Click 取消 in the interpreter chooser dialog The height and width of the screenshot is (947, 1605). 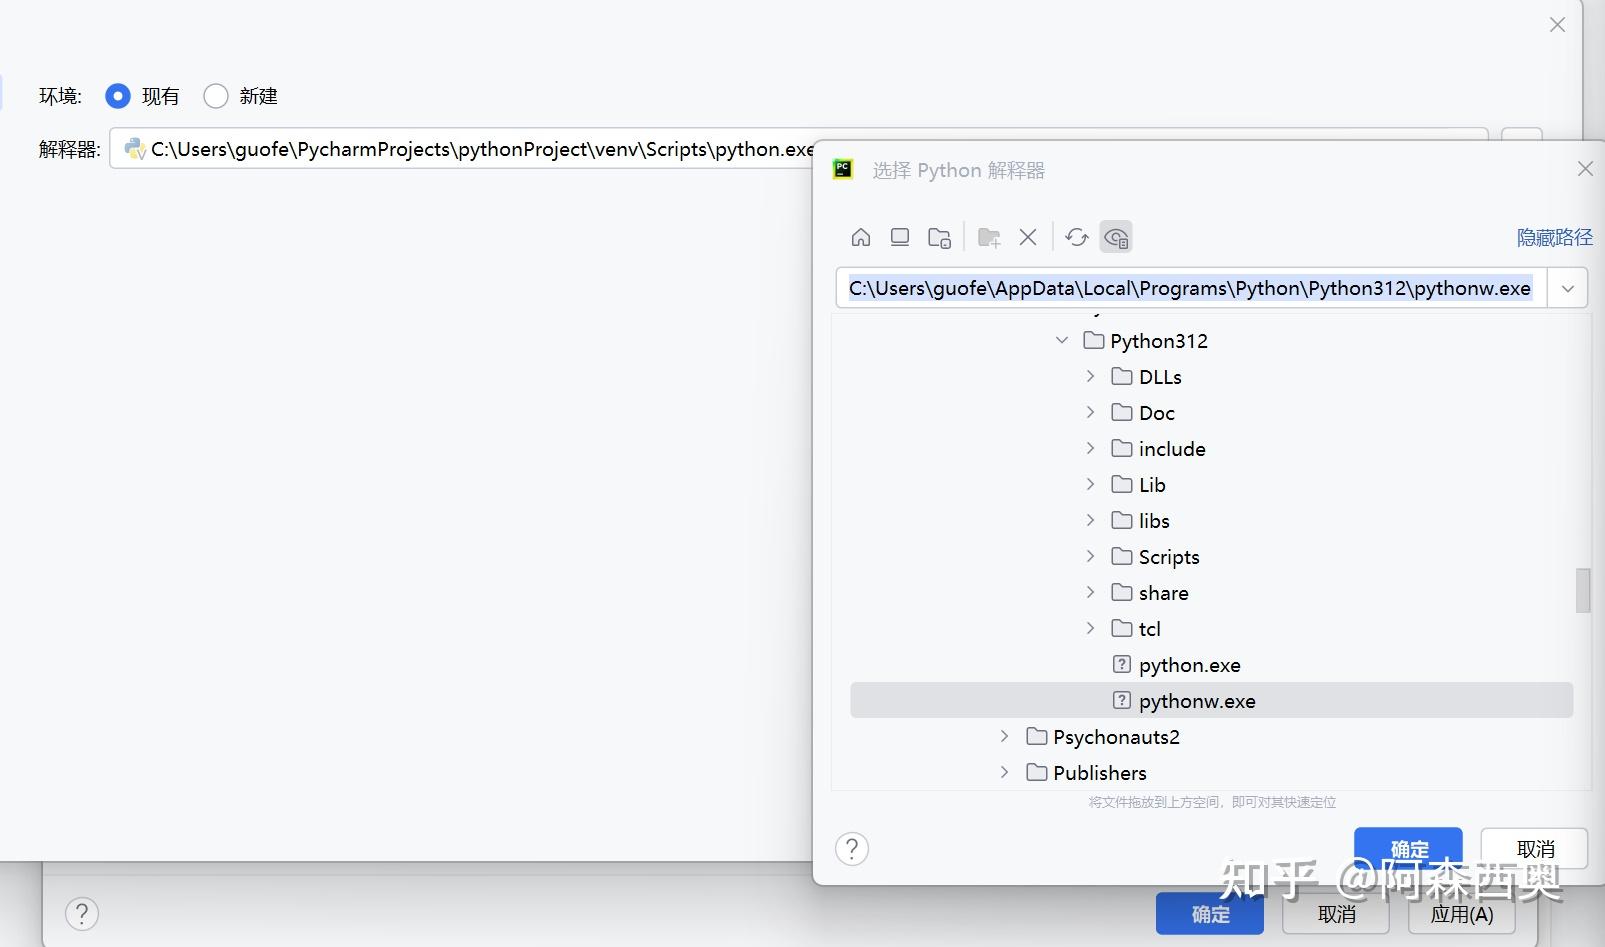click(1535, 849)
